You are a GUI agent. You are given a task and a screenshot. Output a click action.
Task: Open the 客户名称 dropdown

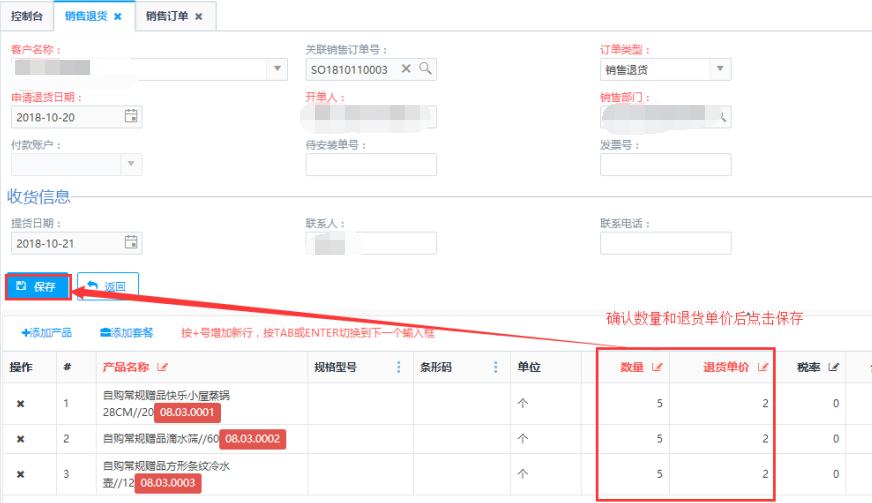(277, 69)
